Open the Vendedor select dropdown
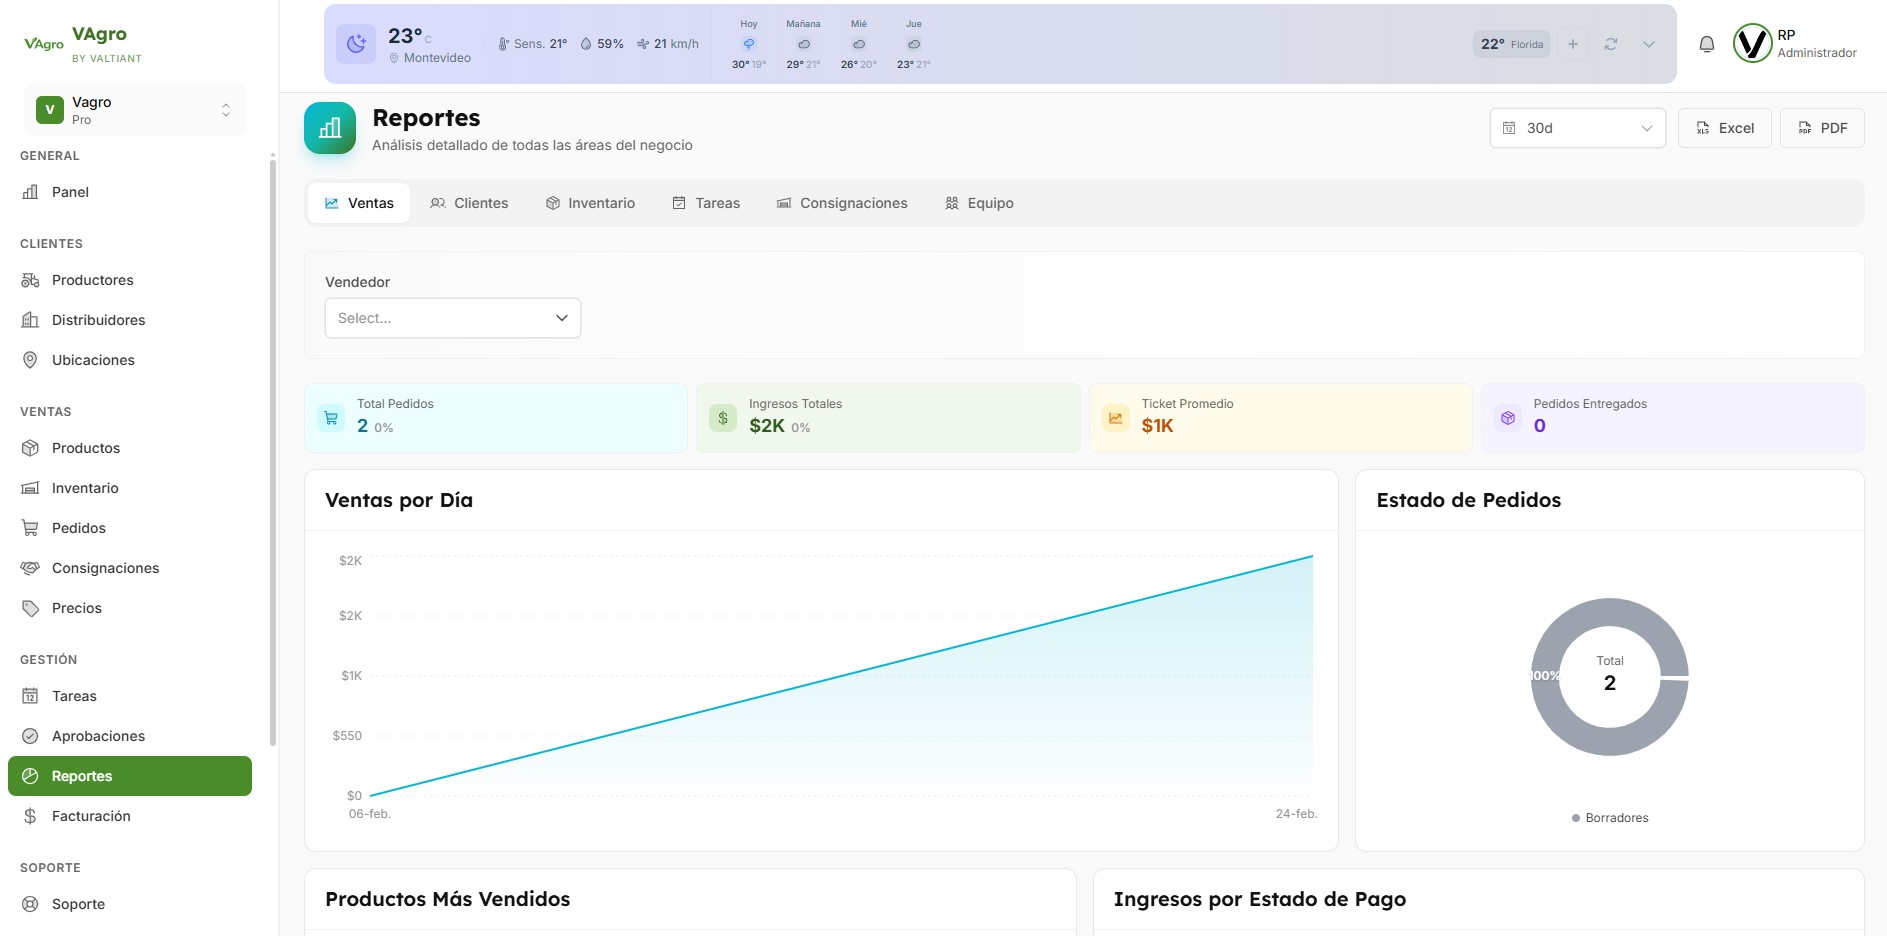The height and width of the screenshot is (936, 1887). pyautogui.click(x=452, y=318)
